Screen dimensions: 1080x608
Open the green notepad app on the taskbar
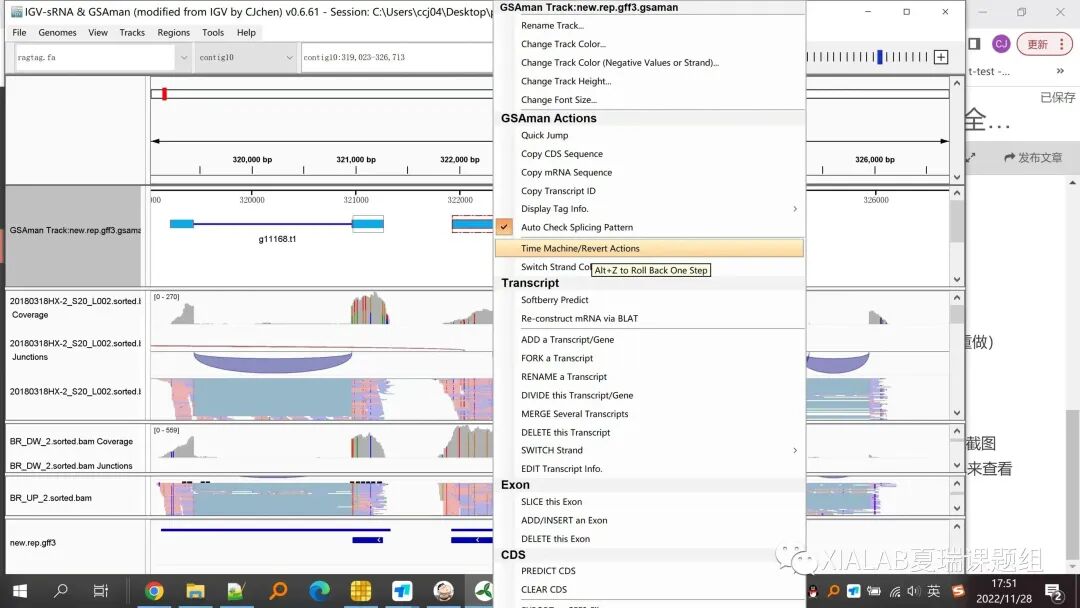[236, 591]
